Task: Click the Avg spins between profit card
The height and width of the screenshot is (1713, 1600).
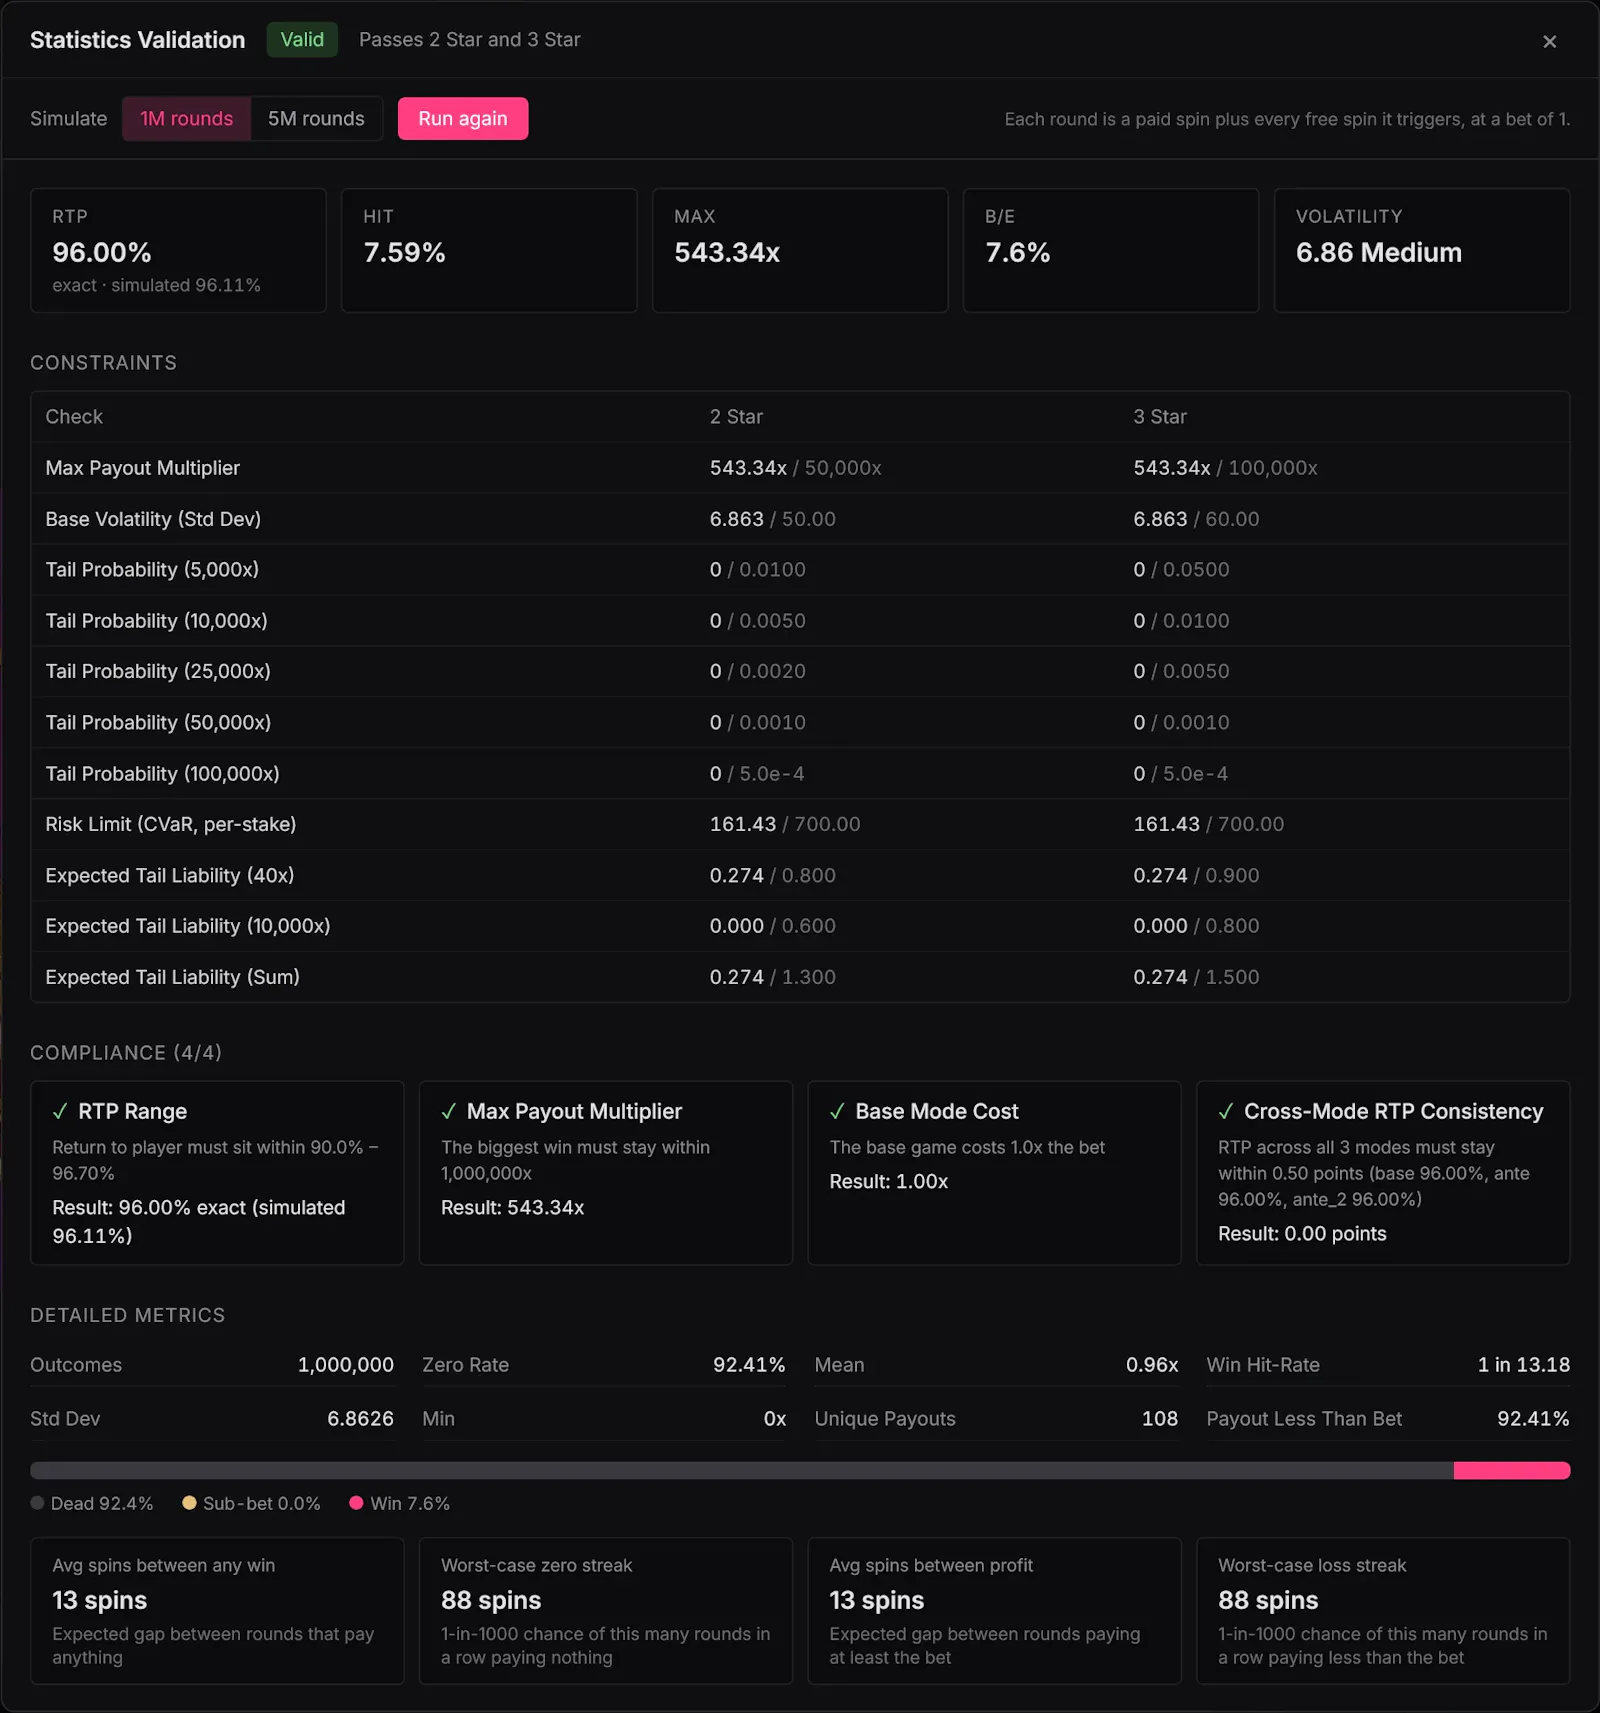Action: coord(994,1611)
